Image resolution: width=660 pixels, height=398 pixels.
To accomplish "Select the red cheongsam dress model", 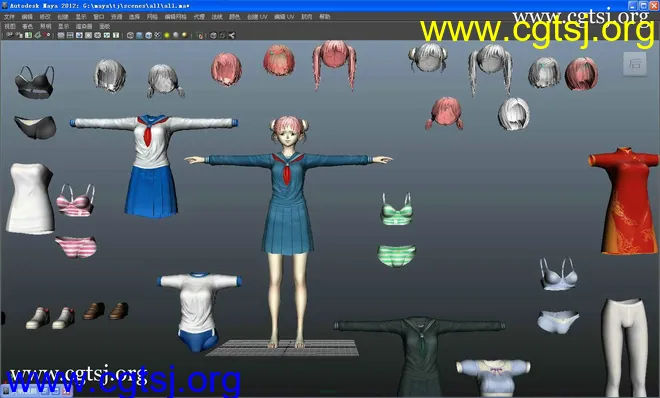I will pyautogui.click(x=624, y=201).
